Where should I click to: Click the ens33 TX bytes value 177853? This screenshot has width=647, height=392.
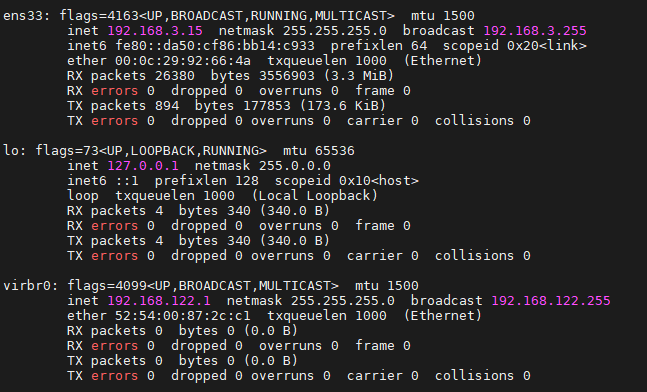pos(267,106)
